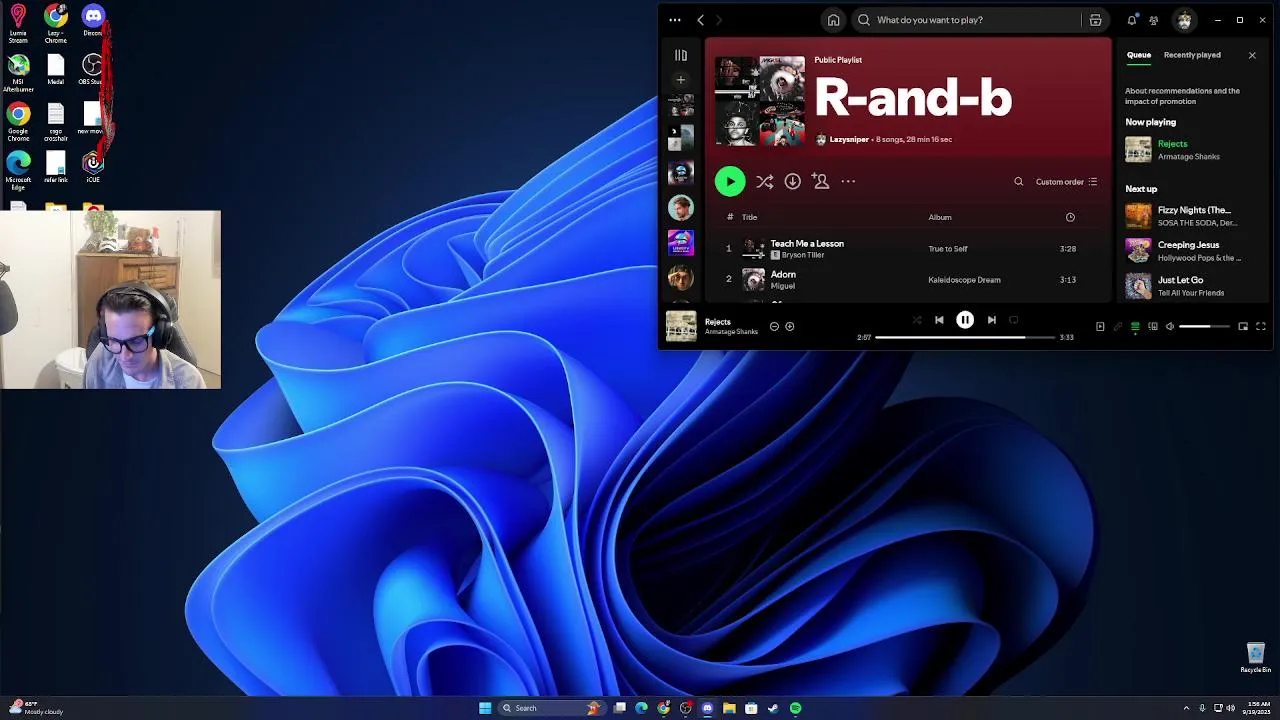
Task: Open the Custom order sort dropdown
Action: tap(1066, 182)
